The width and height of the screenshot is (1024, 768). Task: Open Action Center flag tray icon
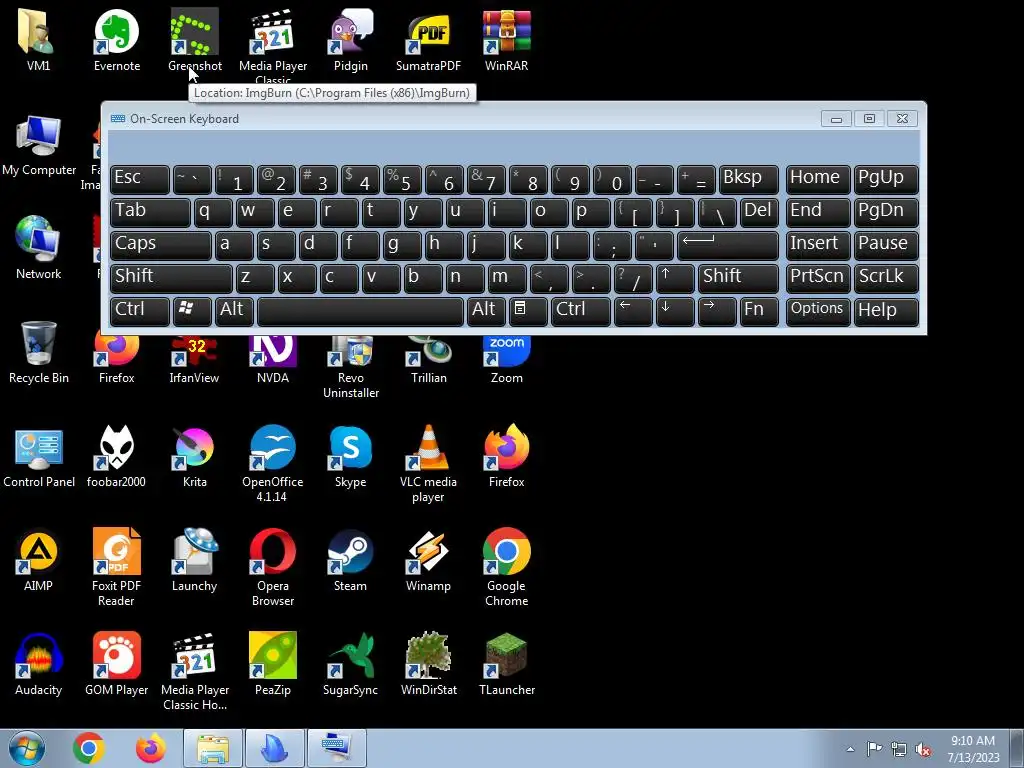(874, 749)
